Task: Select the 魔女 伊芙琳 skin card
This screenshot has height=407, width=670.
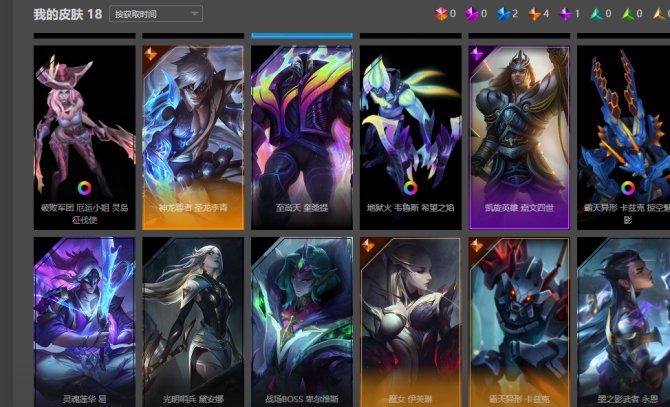Action: pyautogui.click(x=411, y=322)
